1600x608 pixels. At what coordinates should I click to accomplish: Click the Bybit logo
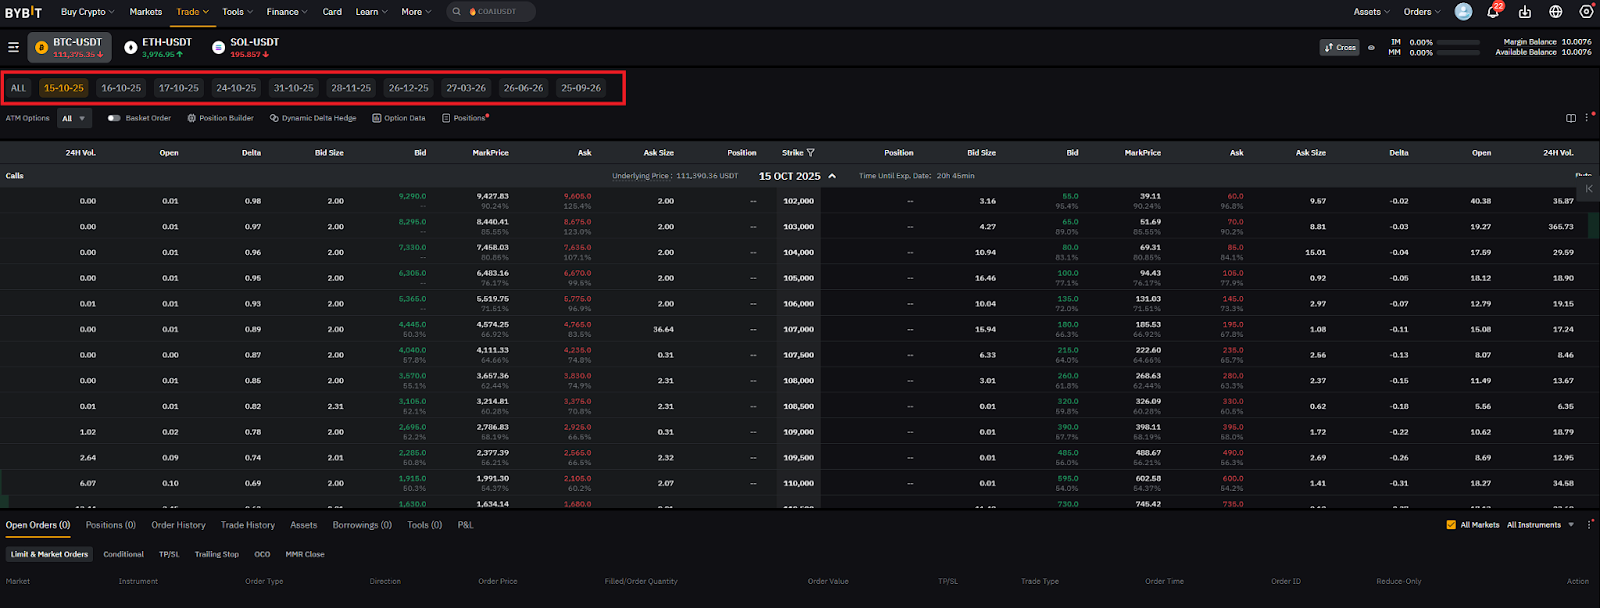click(x=23, y=12)
